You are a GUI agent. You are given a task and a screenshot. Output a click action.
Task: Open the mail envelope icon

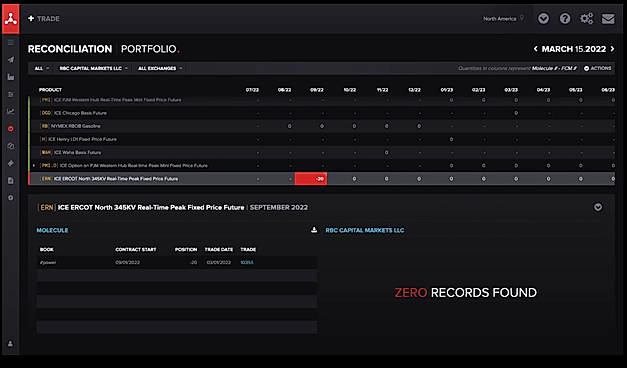[x=608, y=18]
